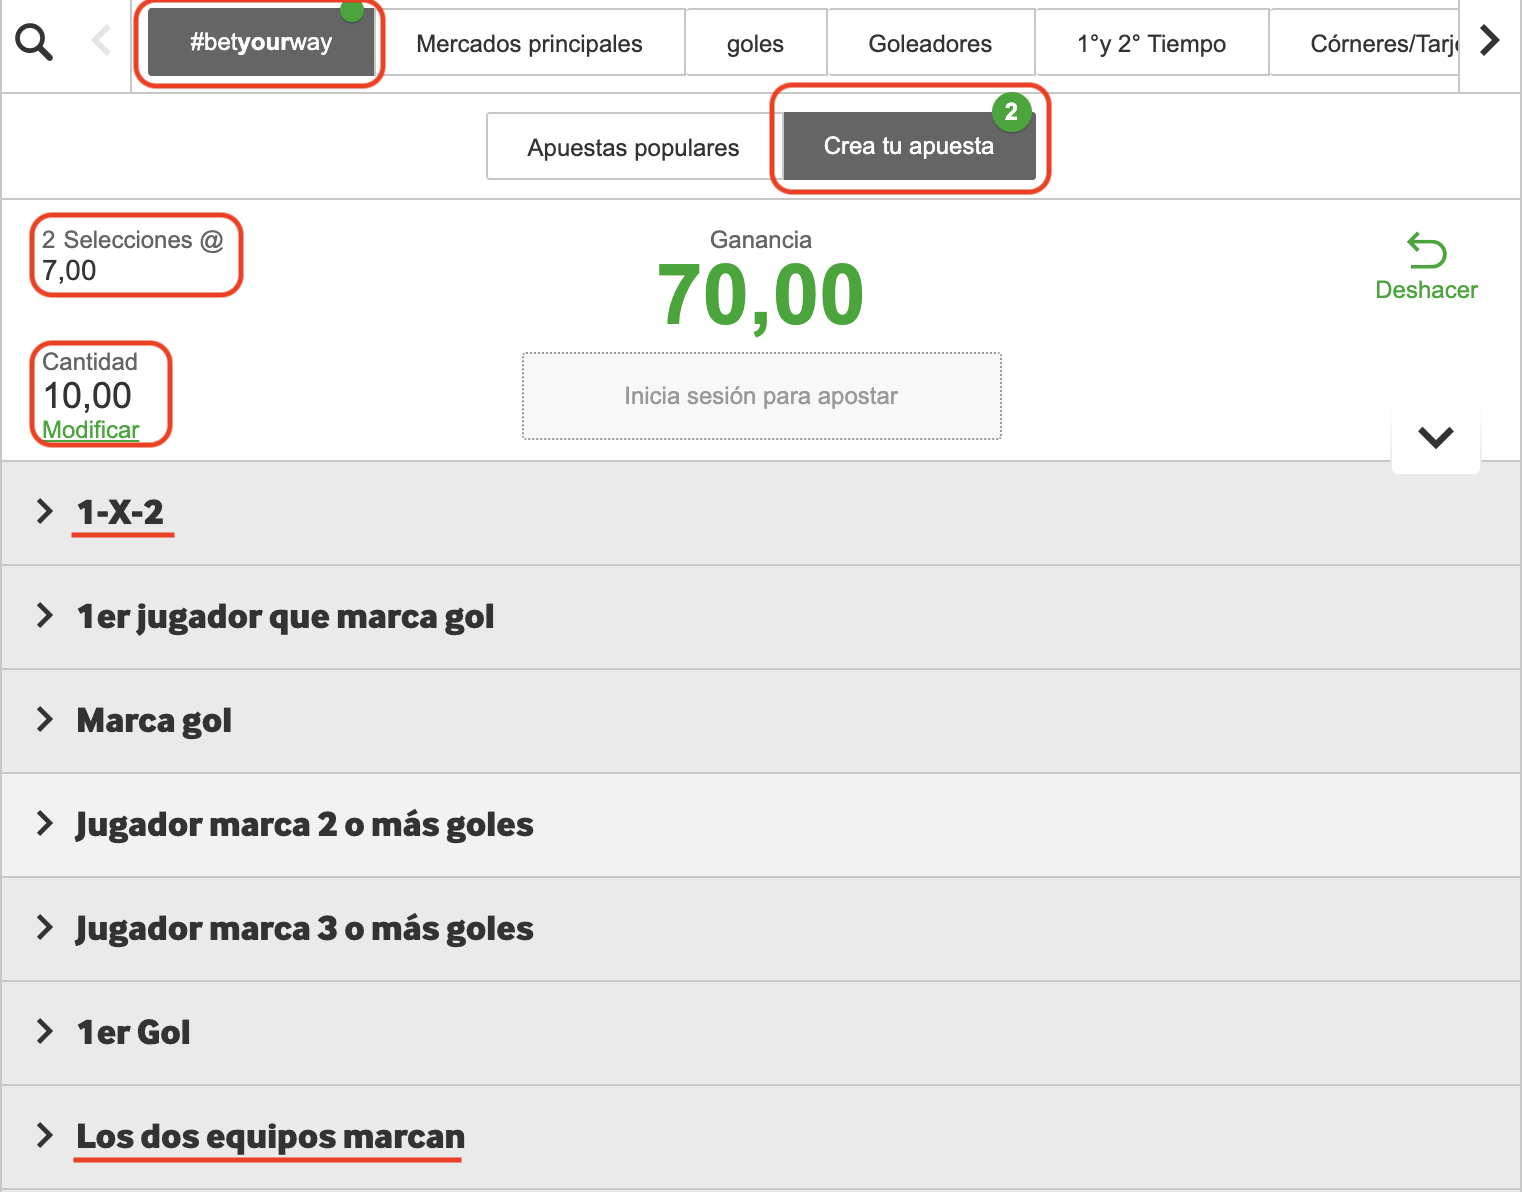
Task: Expand the Marca gol section
Action: pyautogui.click(x=154, y=721)
